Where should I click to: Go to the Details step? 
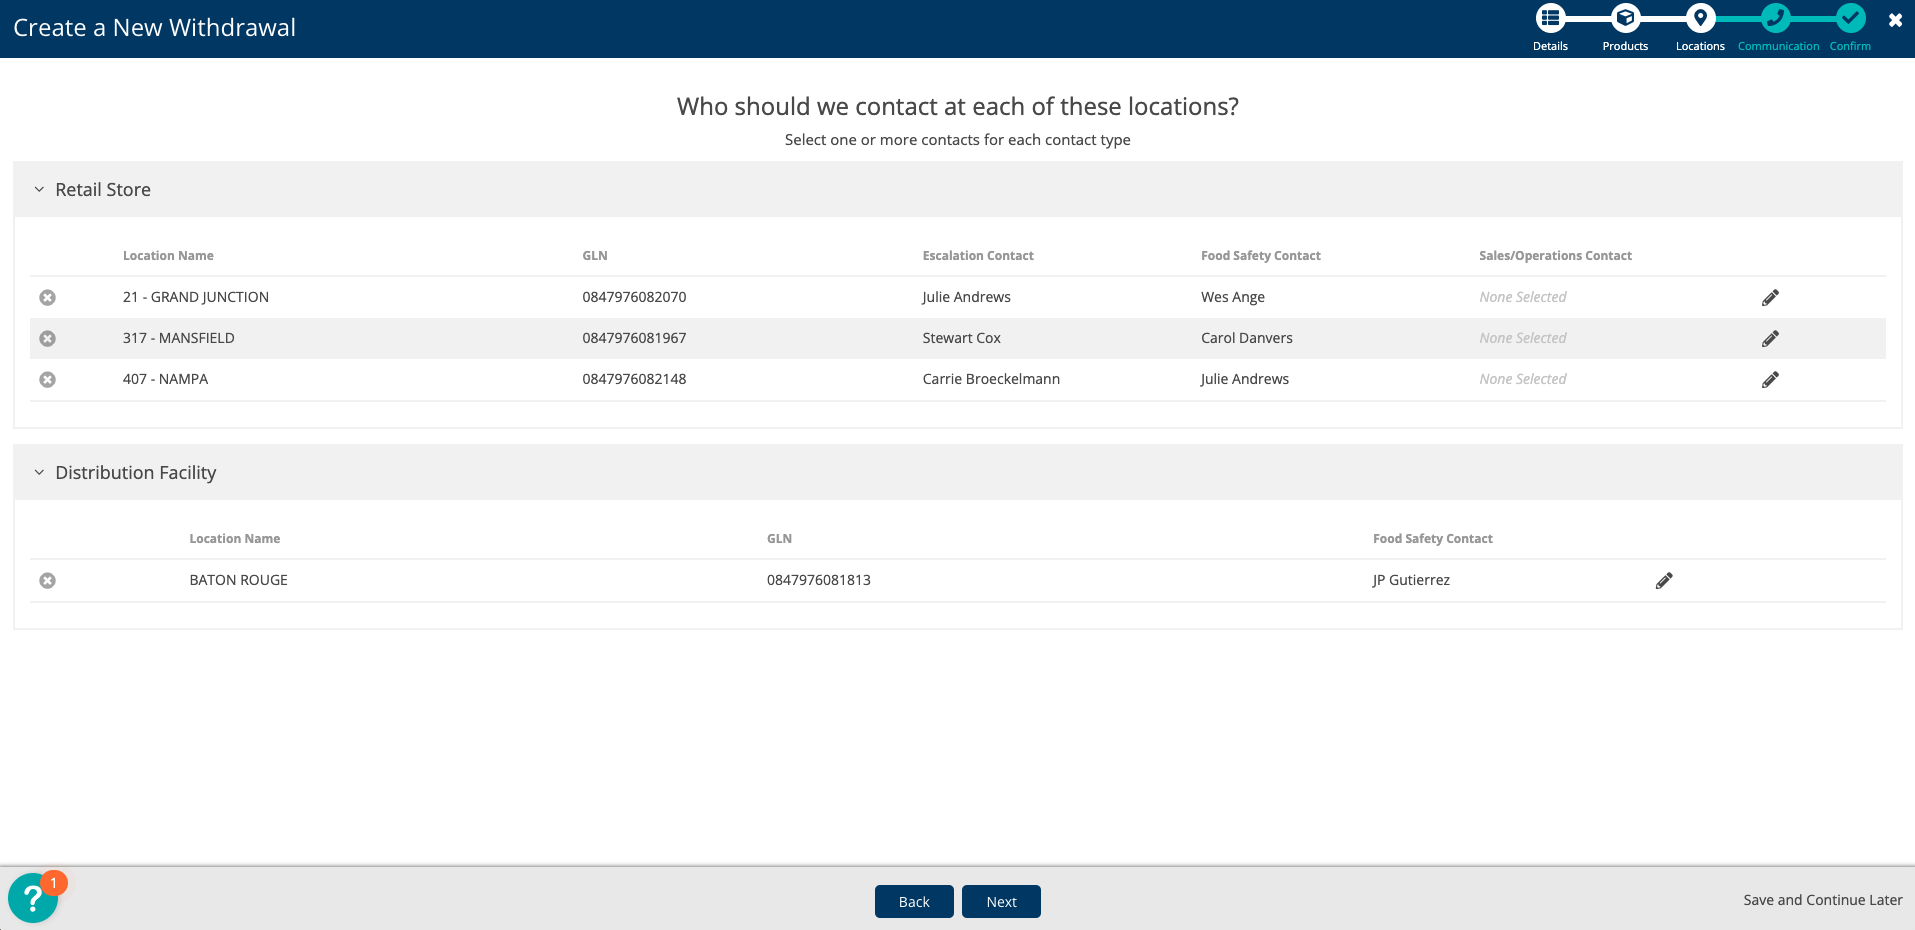(1550, 18)
